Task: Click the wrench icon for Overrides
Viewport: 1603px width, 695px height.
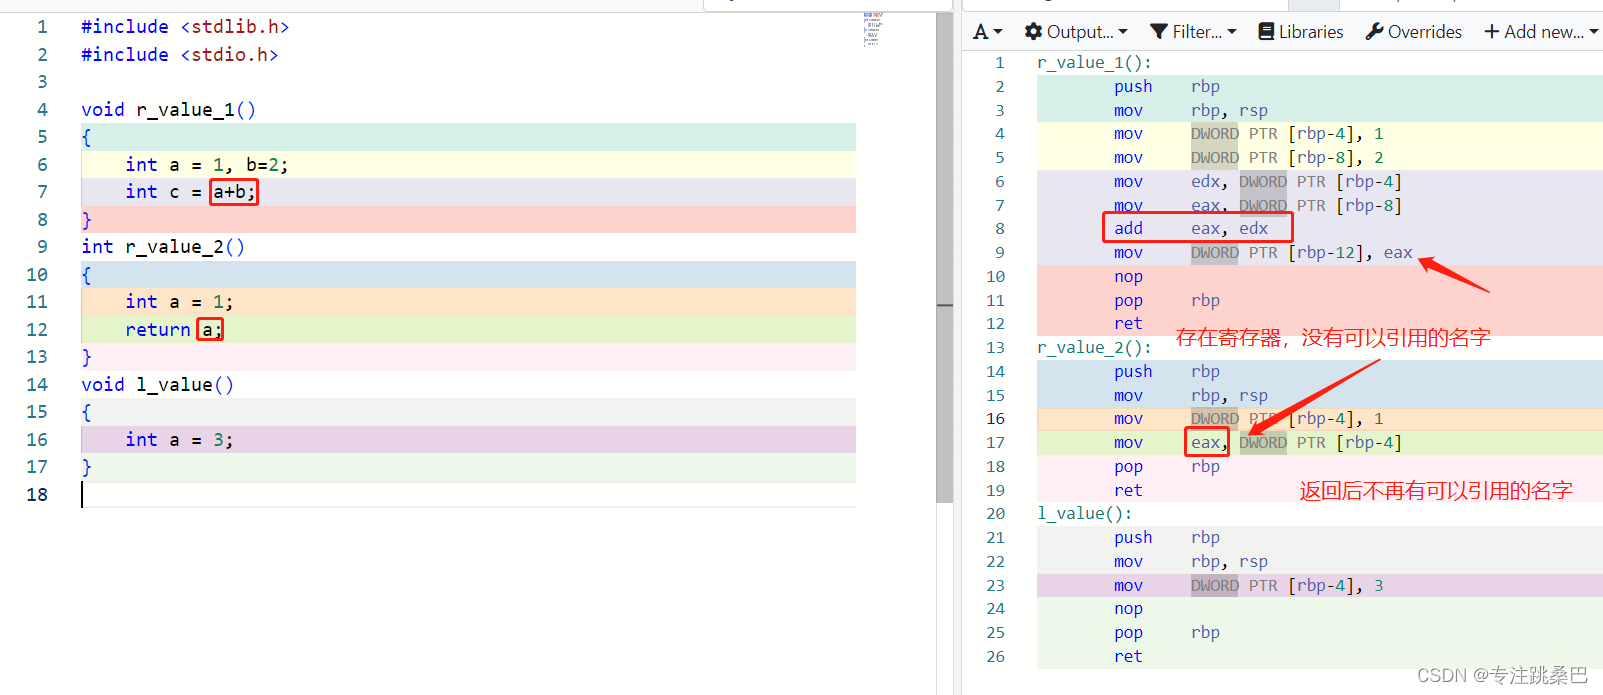Action: pyautogui.click(x=1375, y=32)
